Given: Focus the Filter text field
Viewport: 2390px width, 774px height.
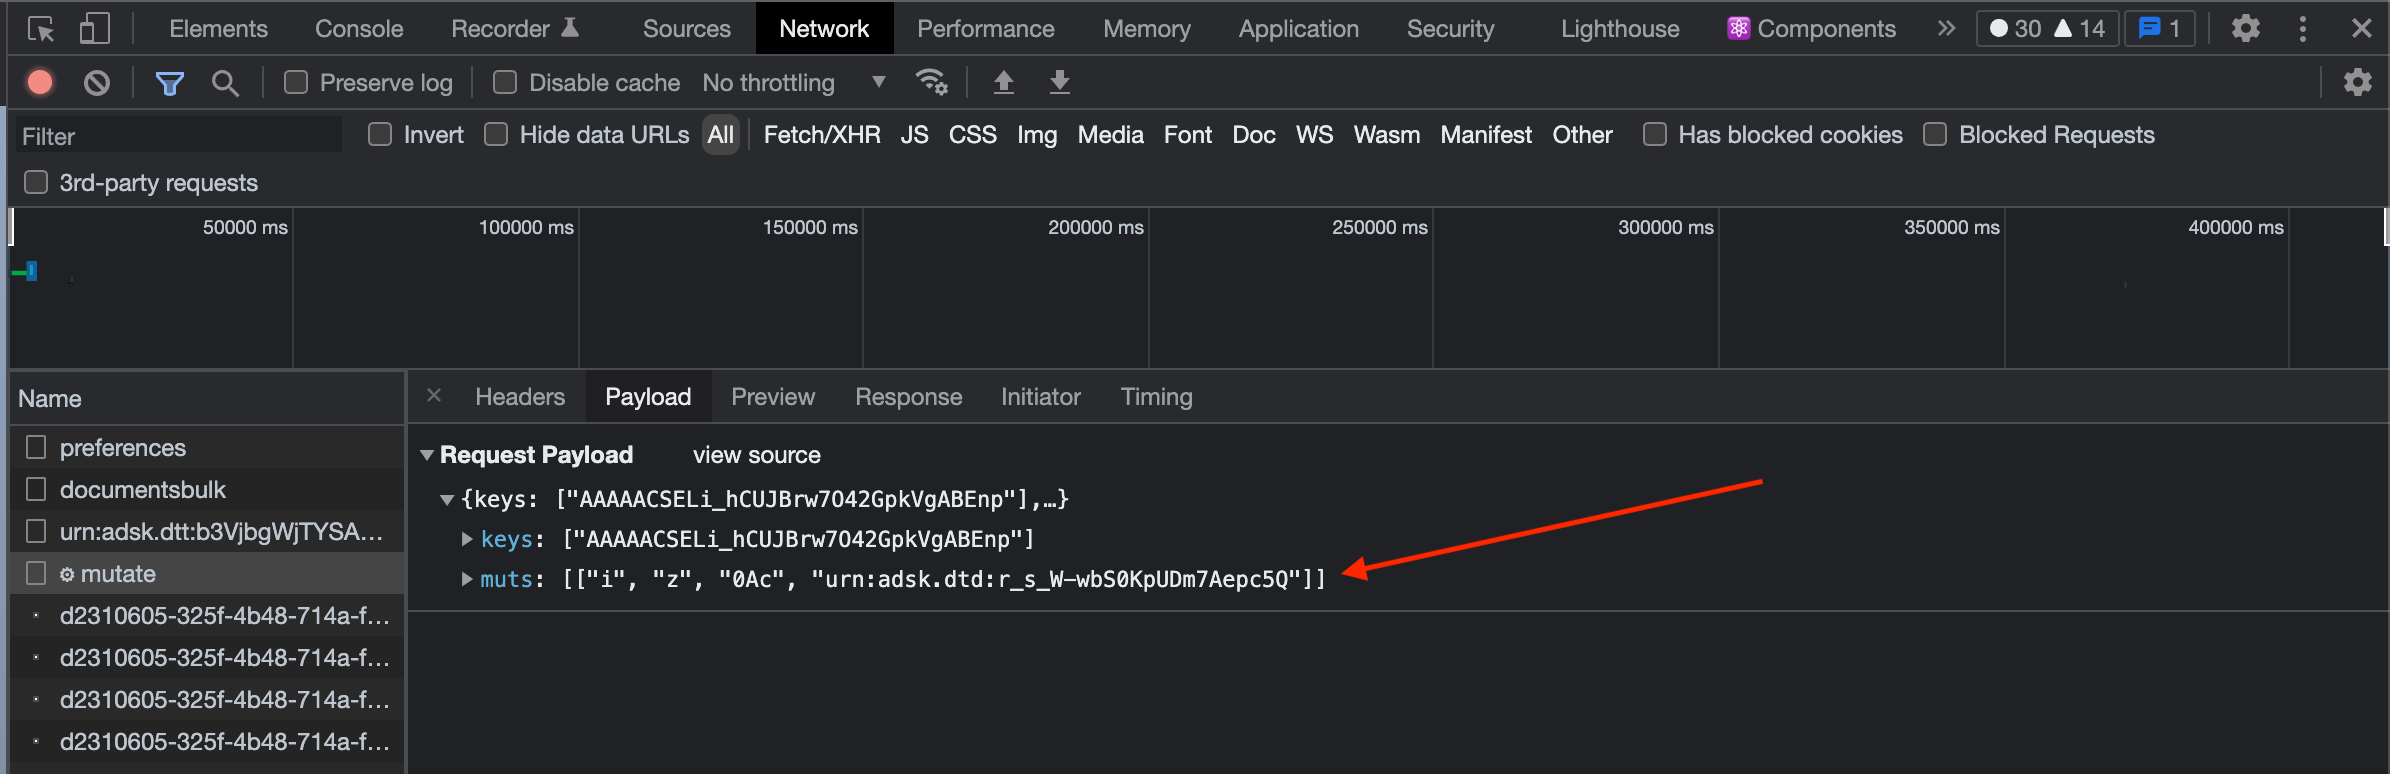Looking at the screenshot, I should [178, 135].
